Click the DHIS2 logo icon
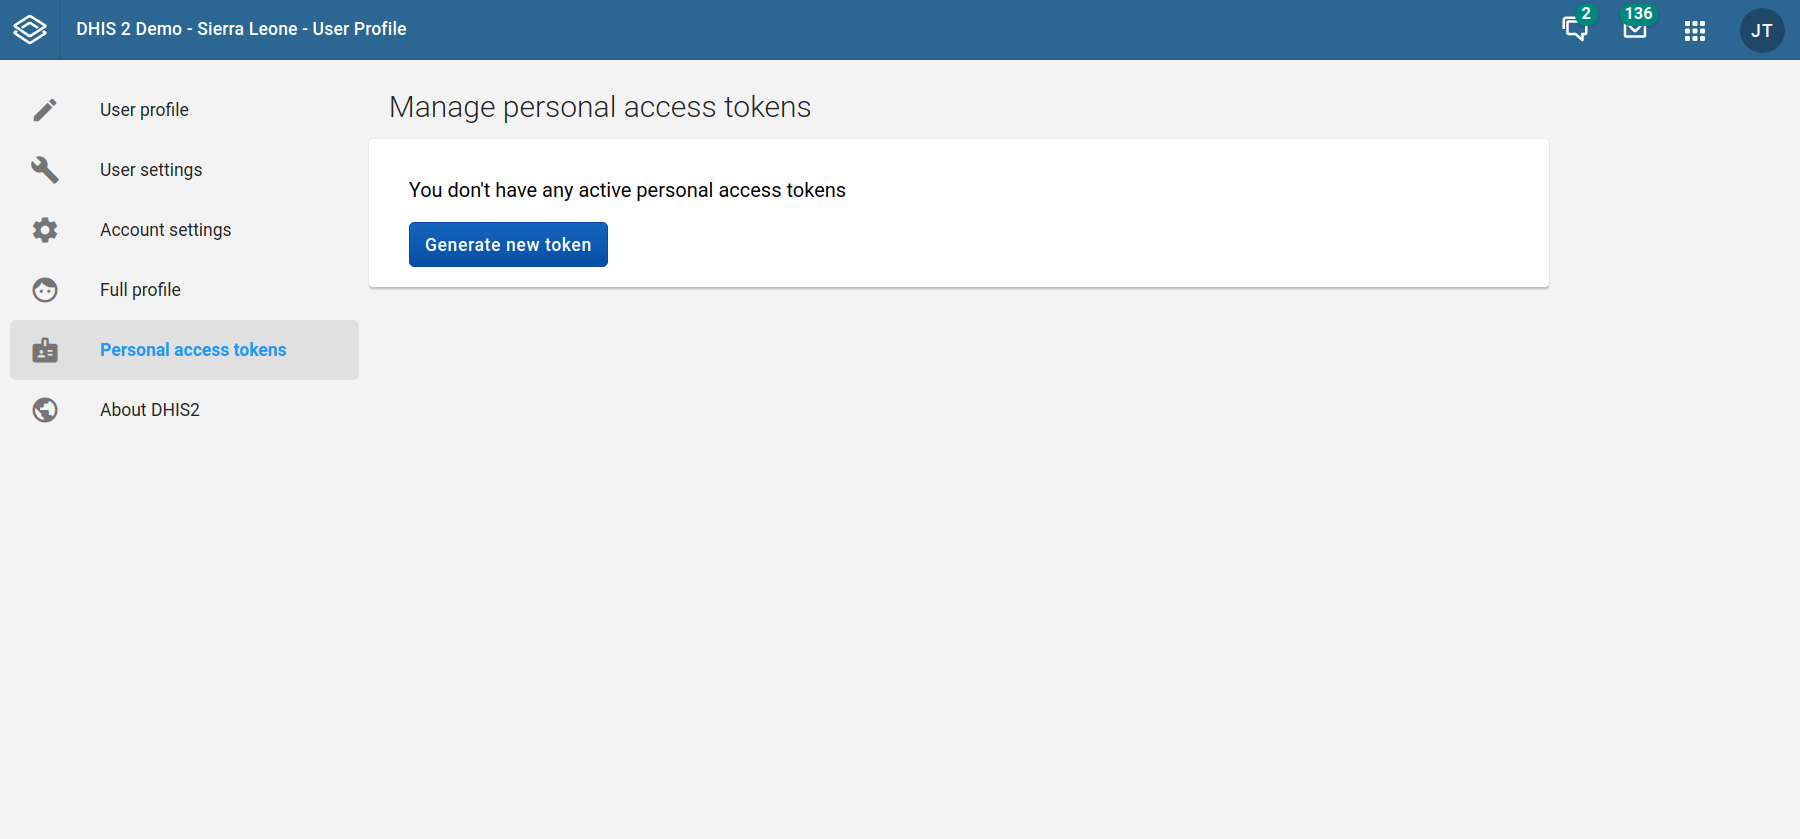Viewport: 1800px width, 839px height. pos(30,30)
